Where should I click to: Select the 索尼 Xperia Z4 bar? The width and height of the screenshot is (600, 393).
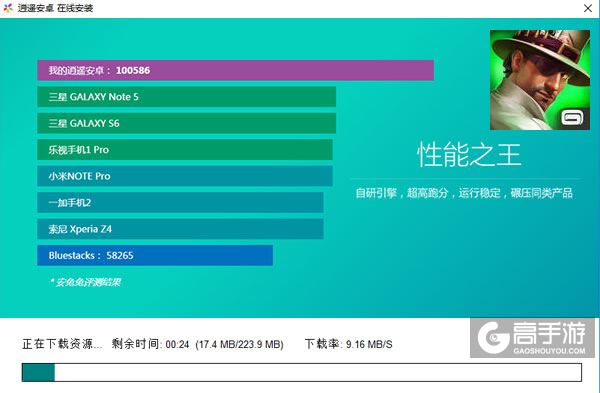click(x=180, y=229)
